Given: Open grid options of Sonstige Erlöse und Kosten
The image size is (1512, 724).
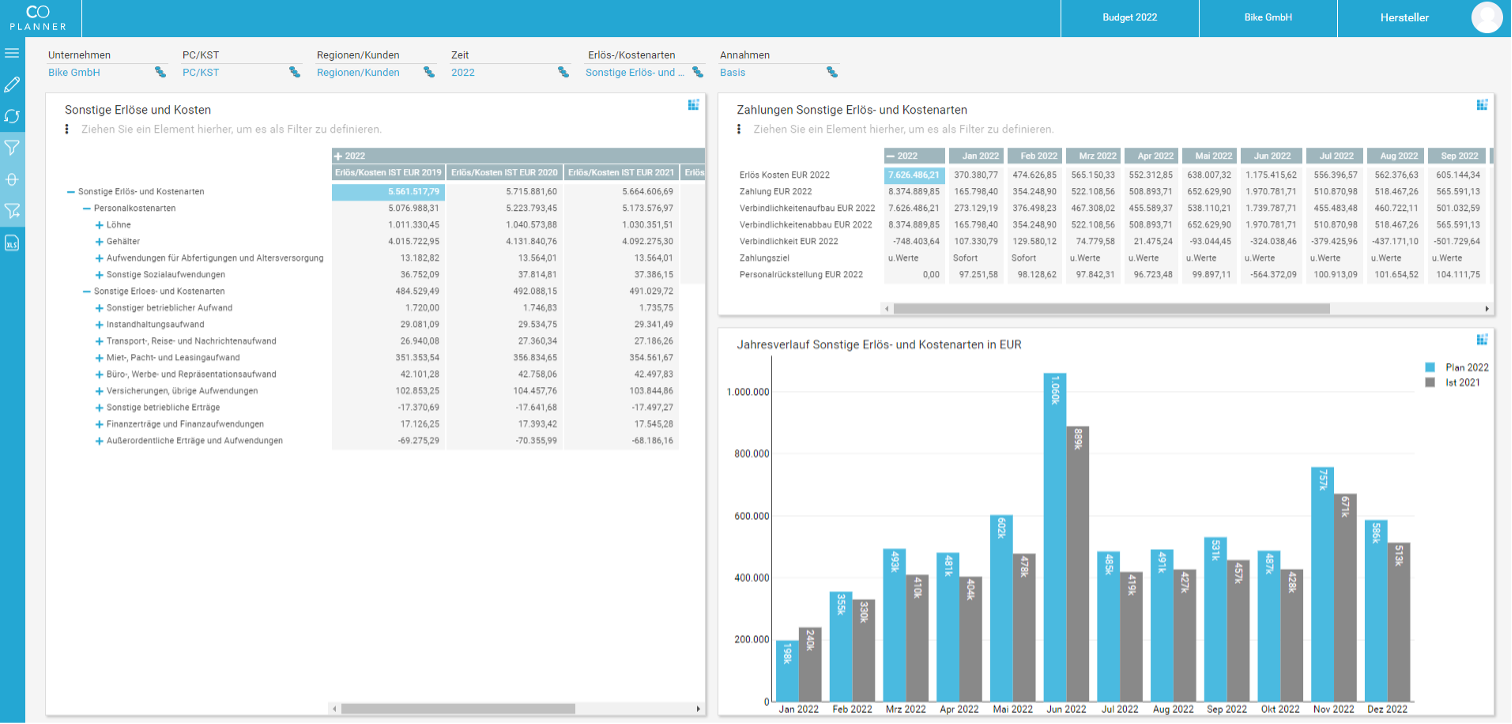Looking at the screenshot, I should pyautogui.click(x=694, y=104).
